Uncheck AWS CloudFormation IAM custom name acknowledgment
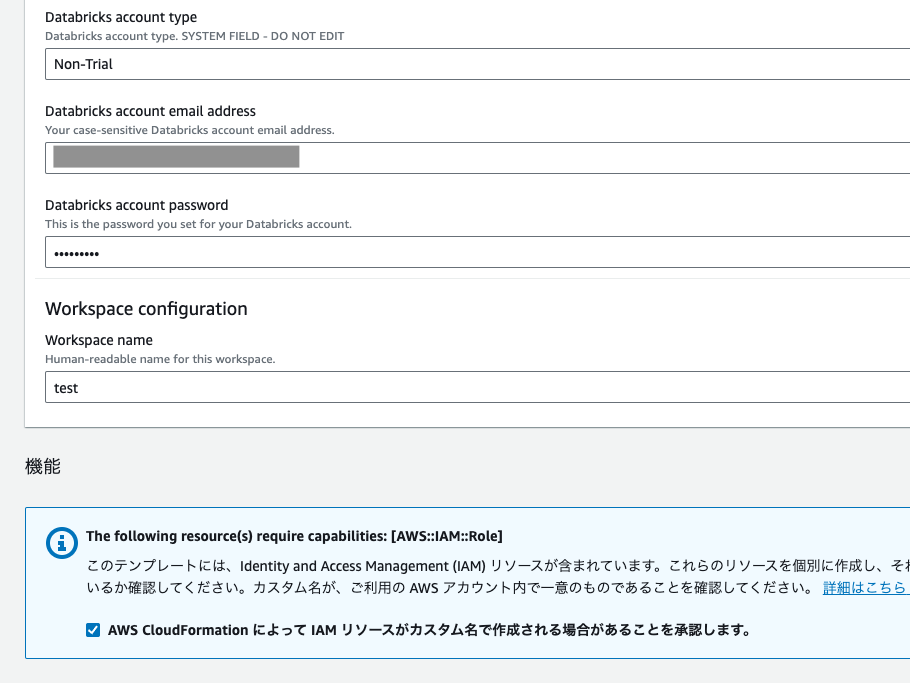Viewport: 910px width, 683px height. (93, 630)
